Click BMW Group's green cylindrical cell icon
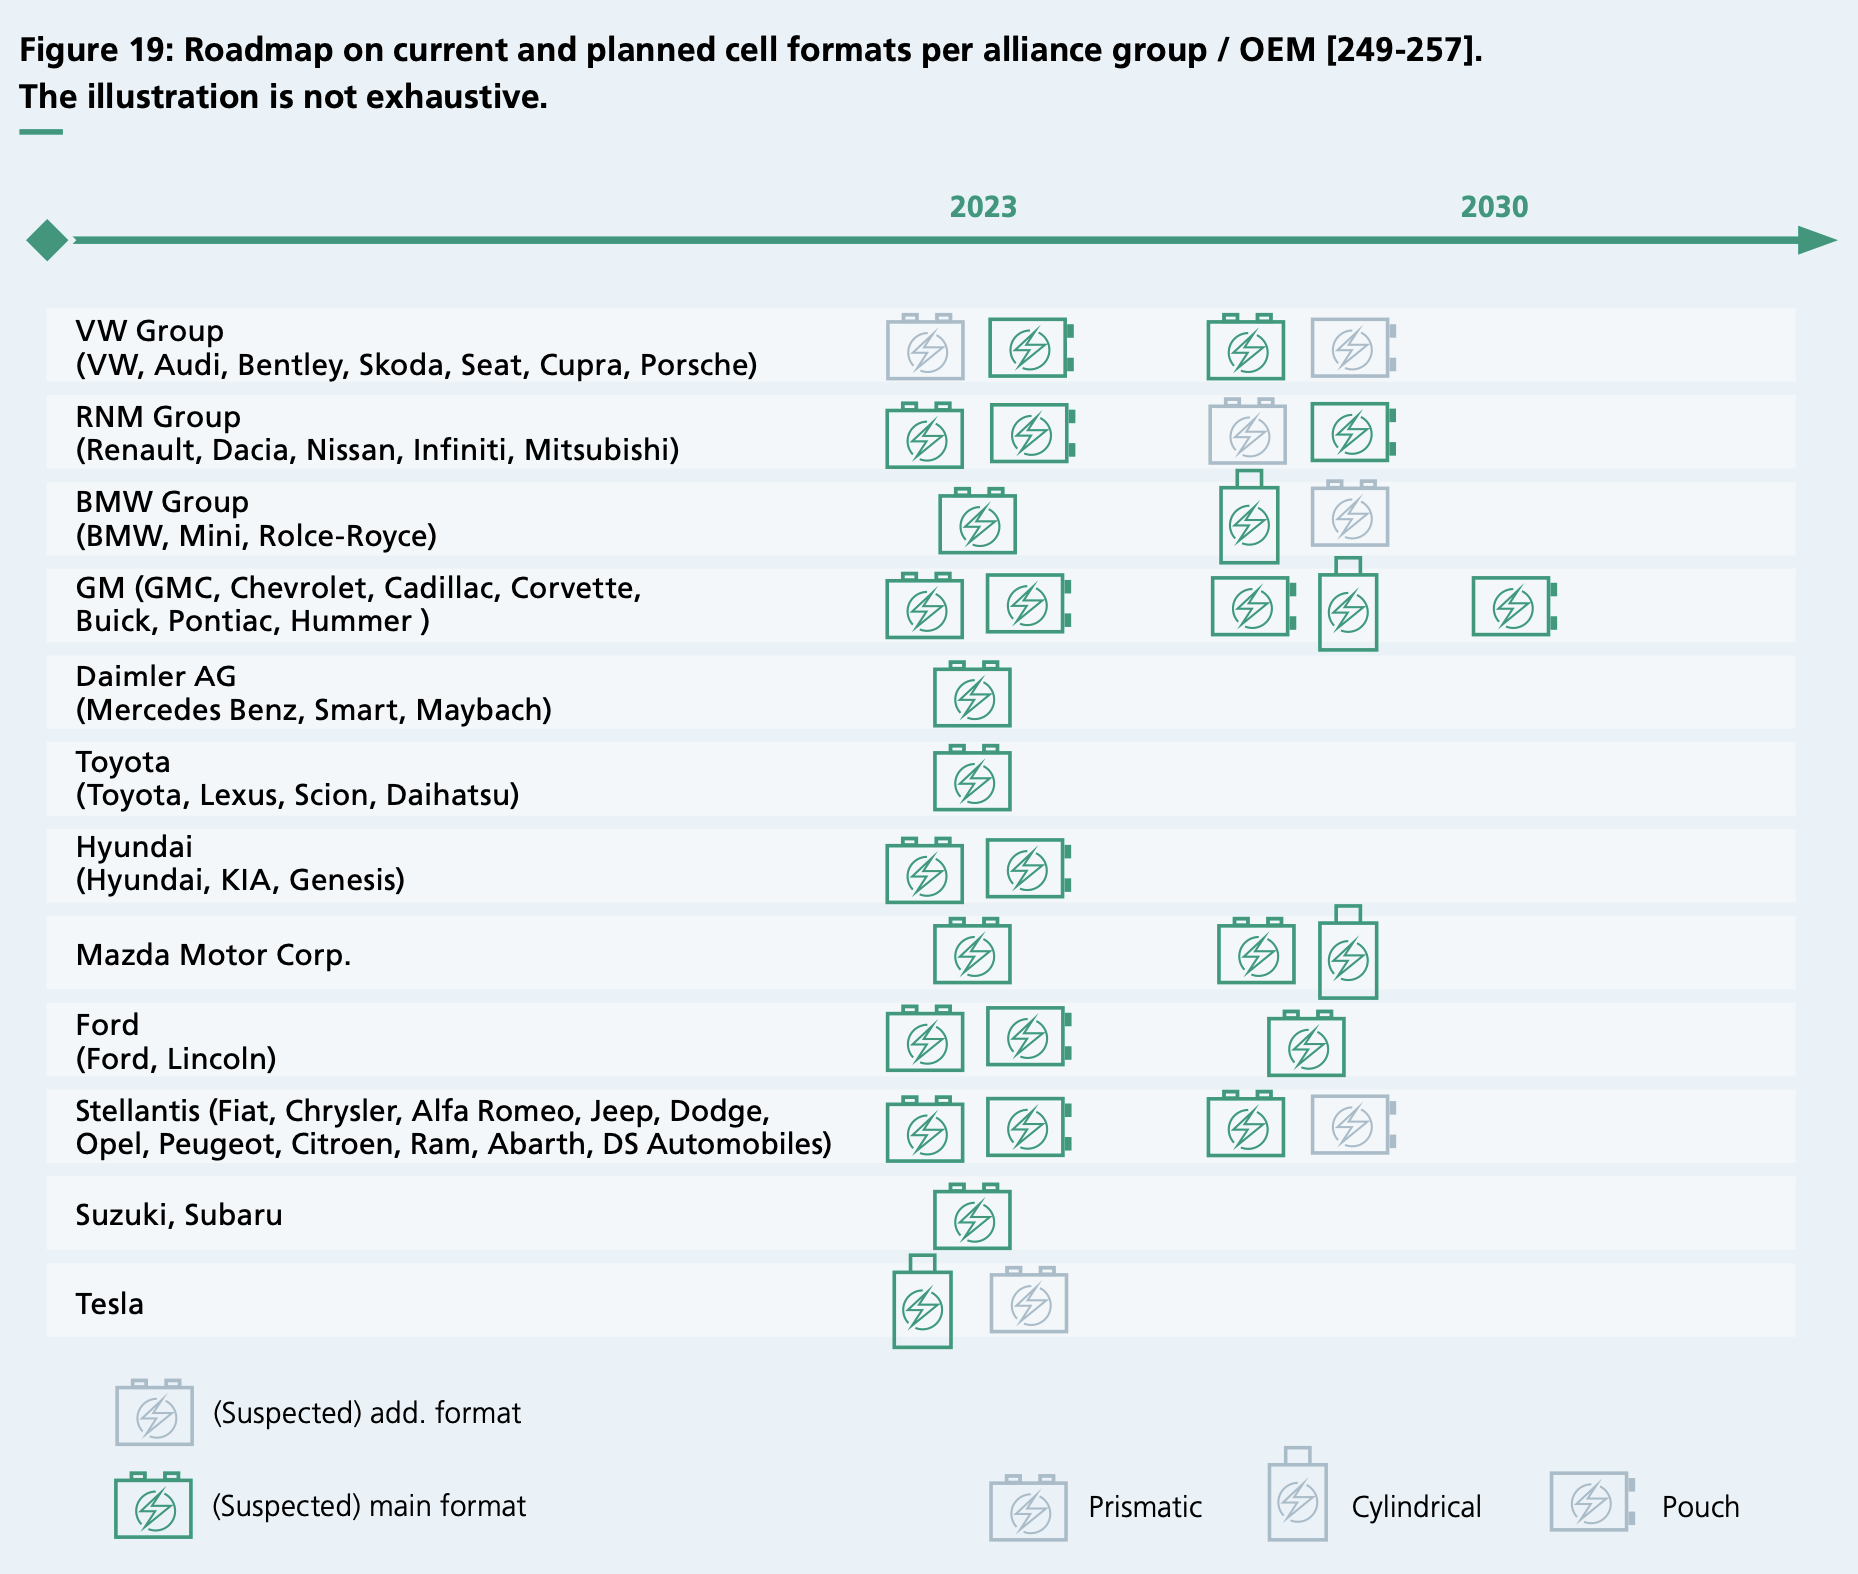The width and height of the screenshot is (1858, 1574). [x=1249, y=521]
